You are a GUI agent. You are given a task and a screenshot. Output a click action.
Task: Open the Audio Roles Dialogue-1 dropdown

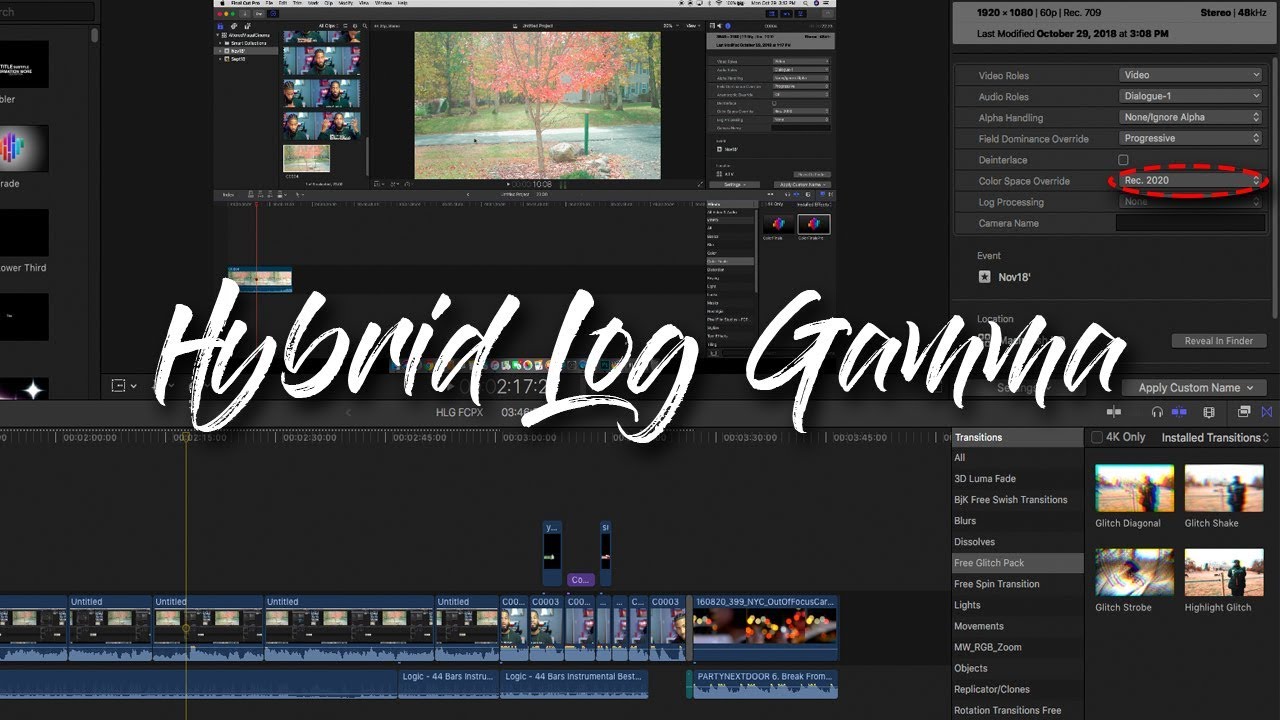[1190, 96]
